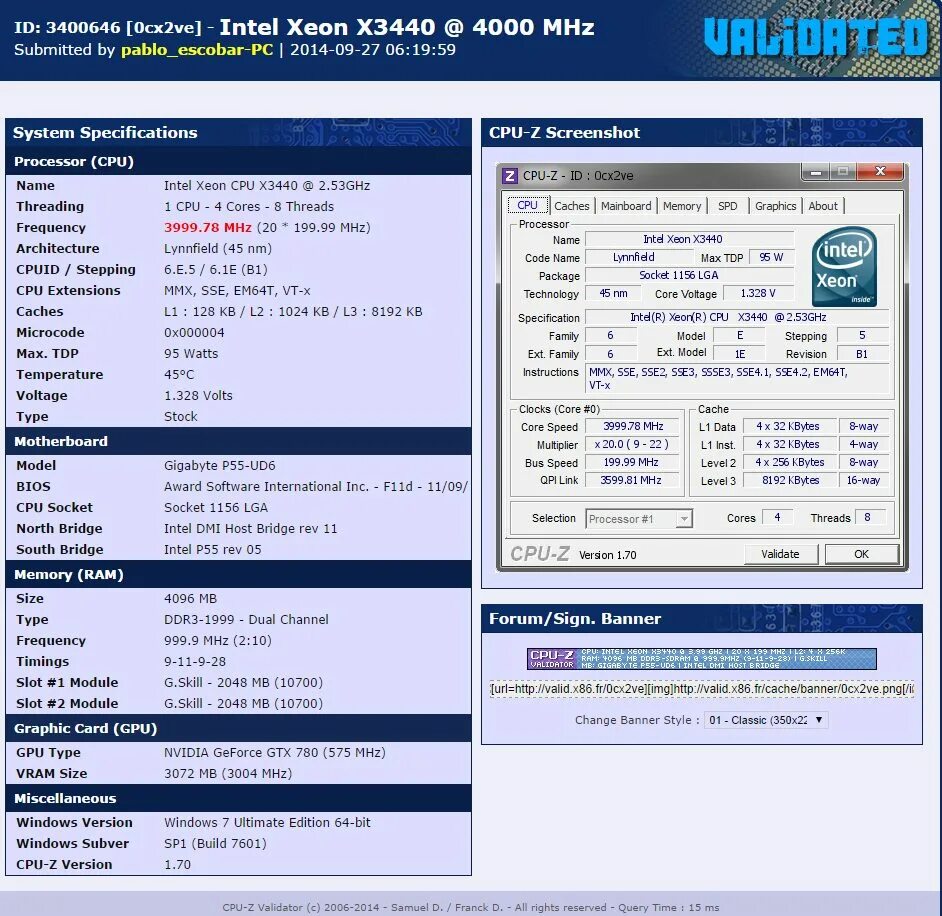Click the VRAM value 3072 MB (3004 MHz)

click(228, 774)
